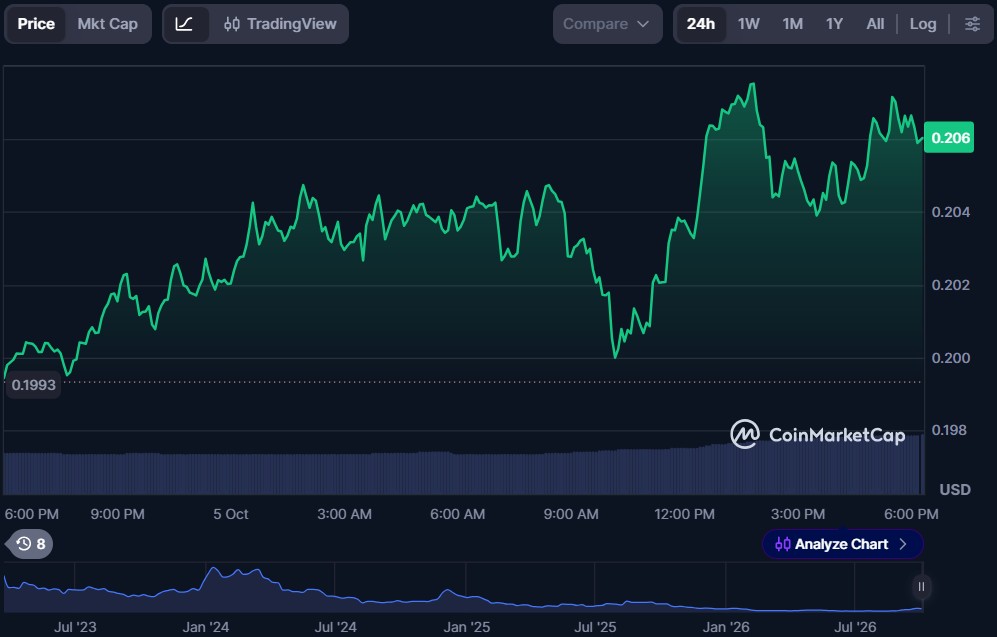
Task: Click the Jan '24 peak in the overview chart
Action: coord(214,568)
